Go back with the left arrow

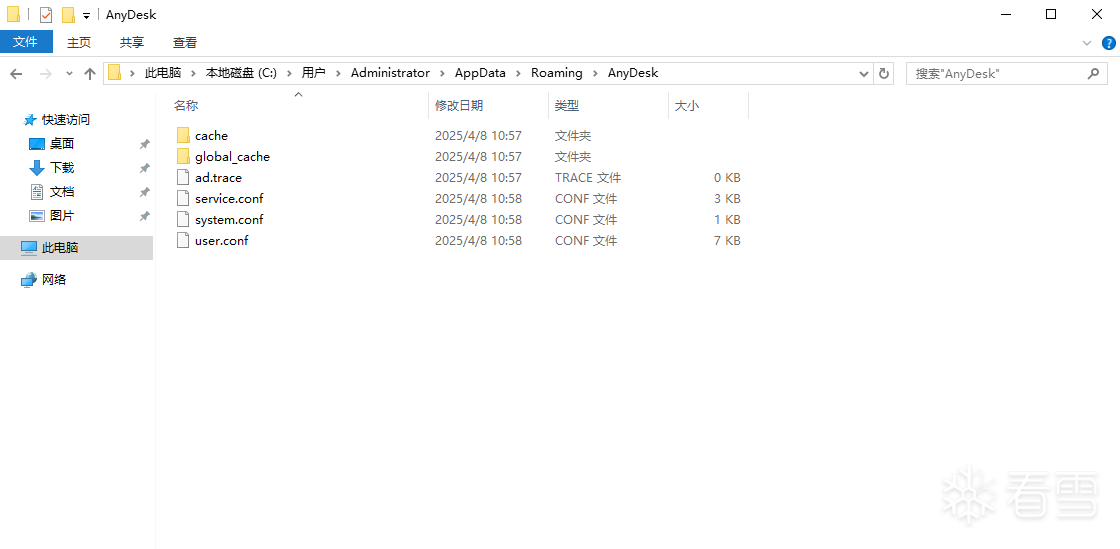point(16,73)
